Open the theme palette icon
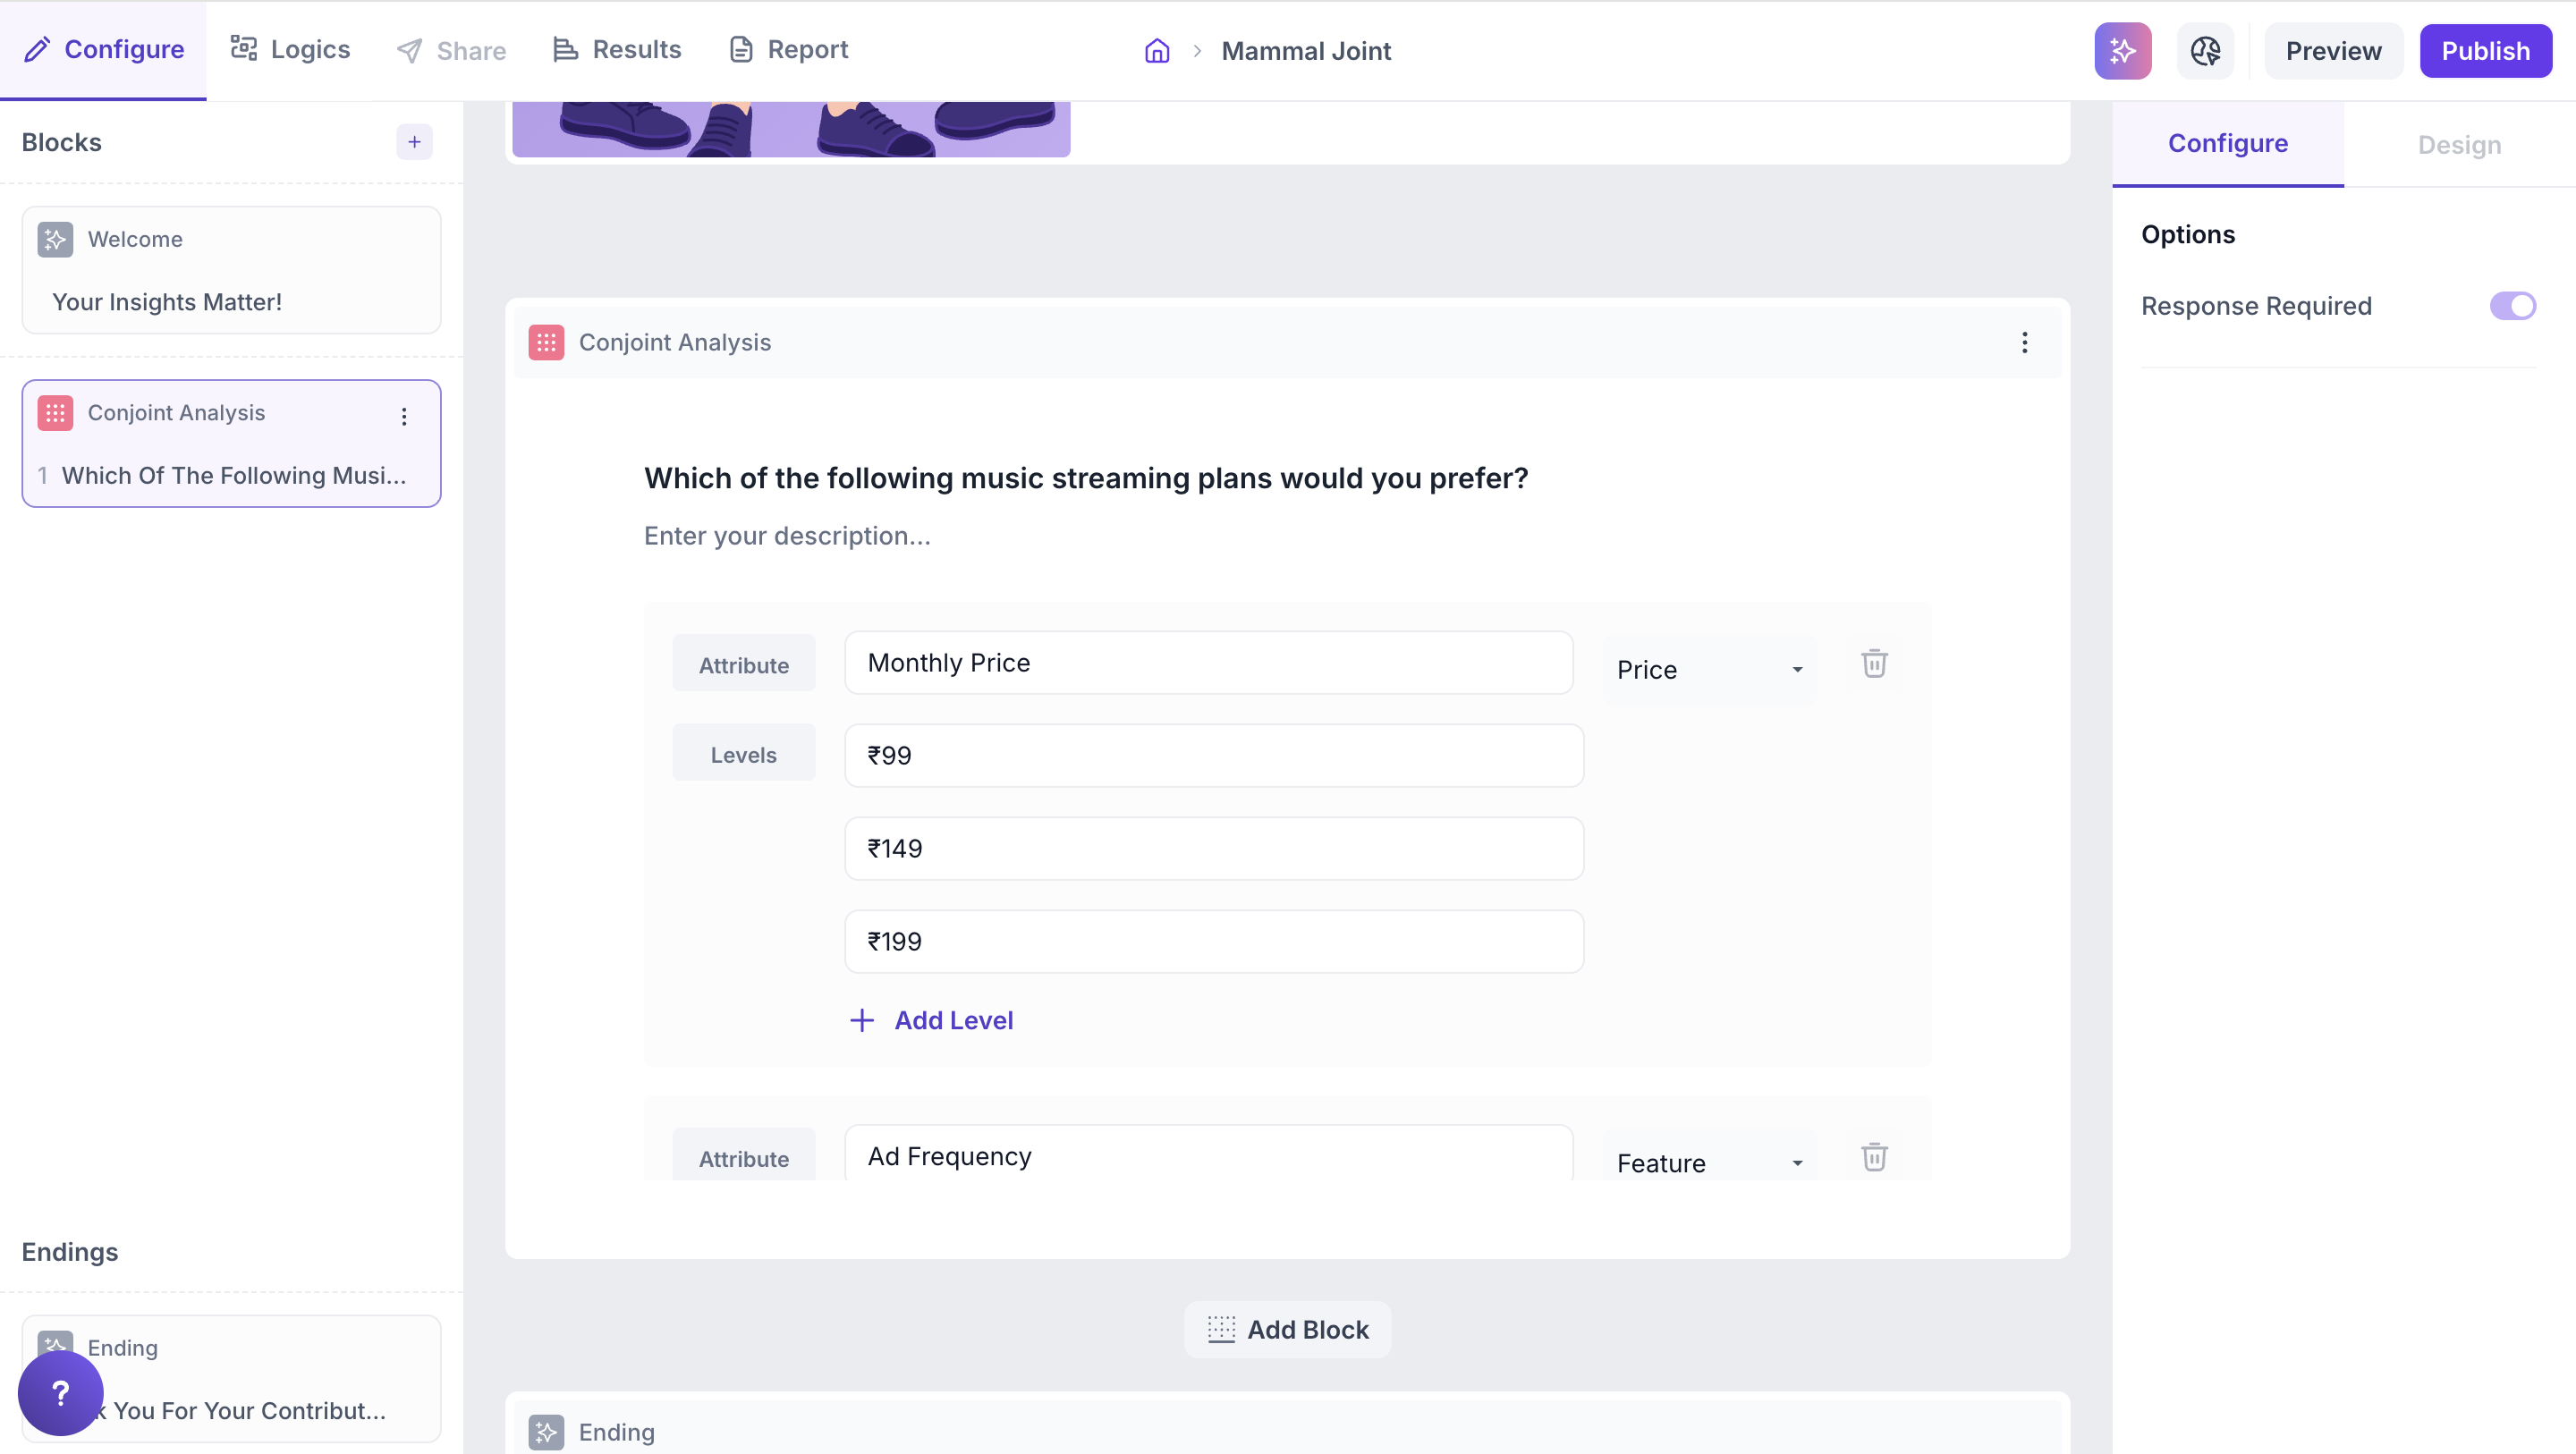2576x1454 pixels. pos(2205,51)
